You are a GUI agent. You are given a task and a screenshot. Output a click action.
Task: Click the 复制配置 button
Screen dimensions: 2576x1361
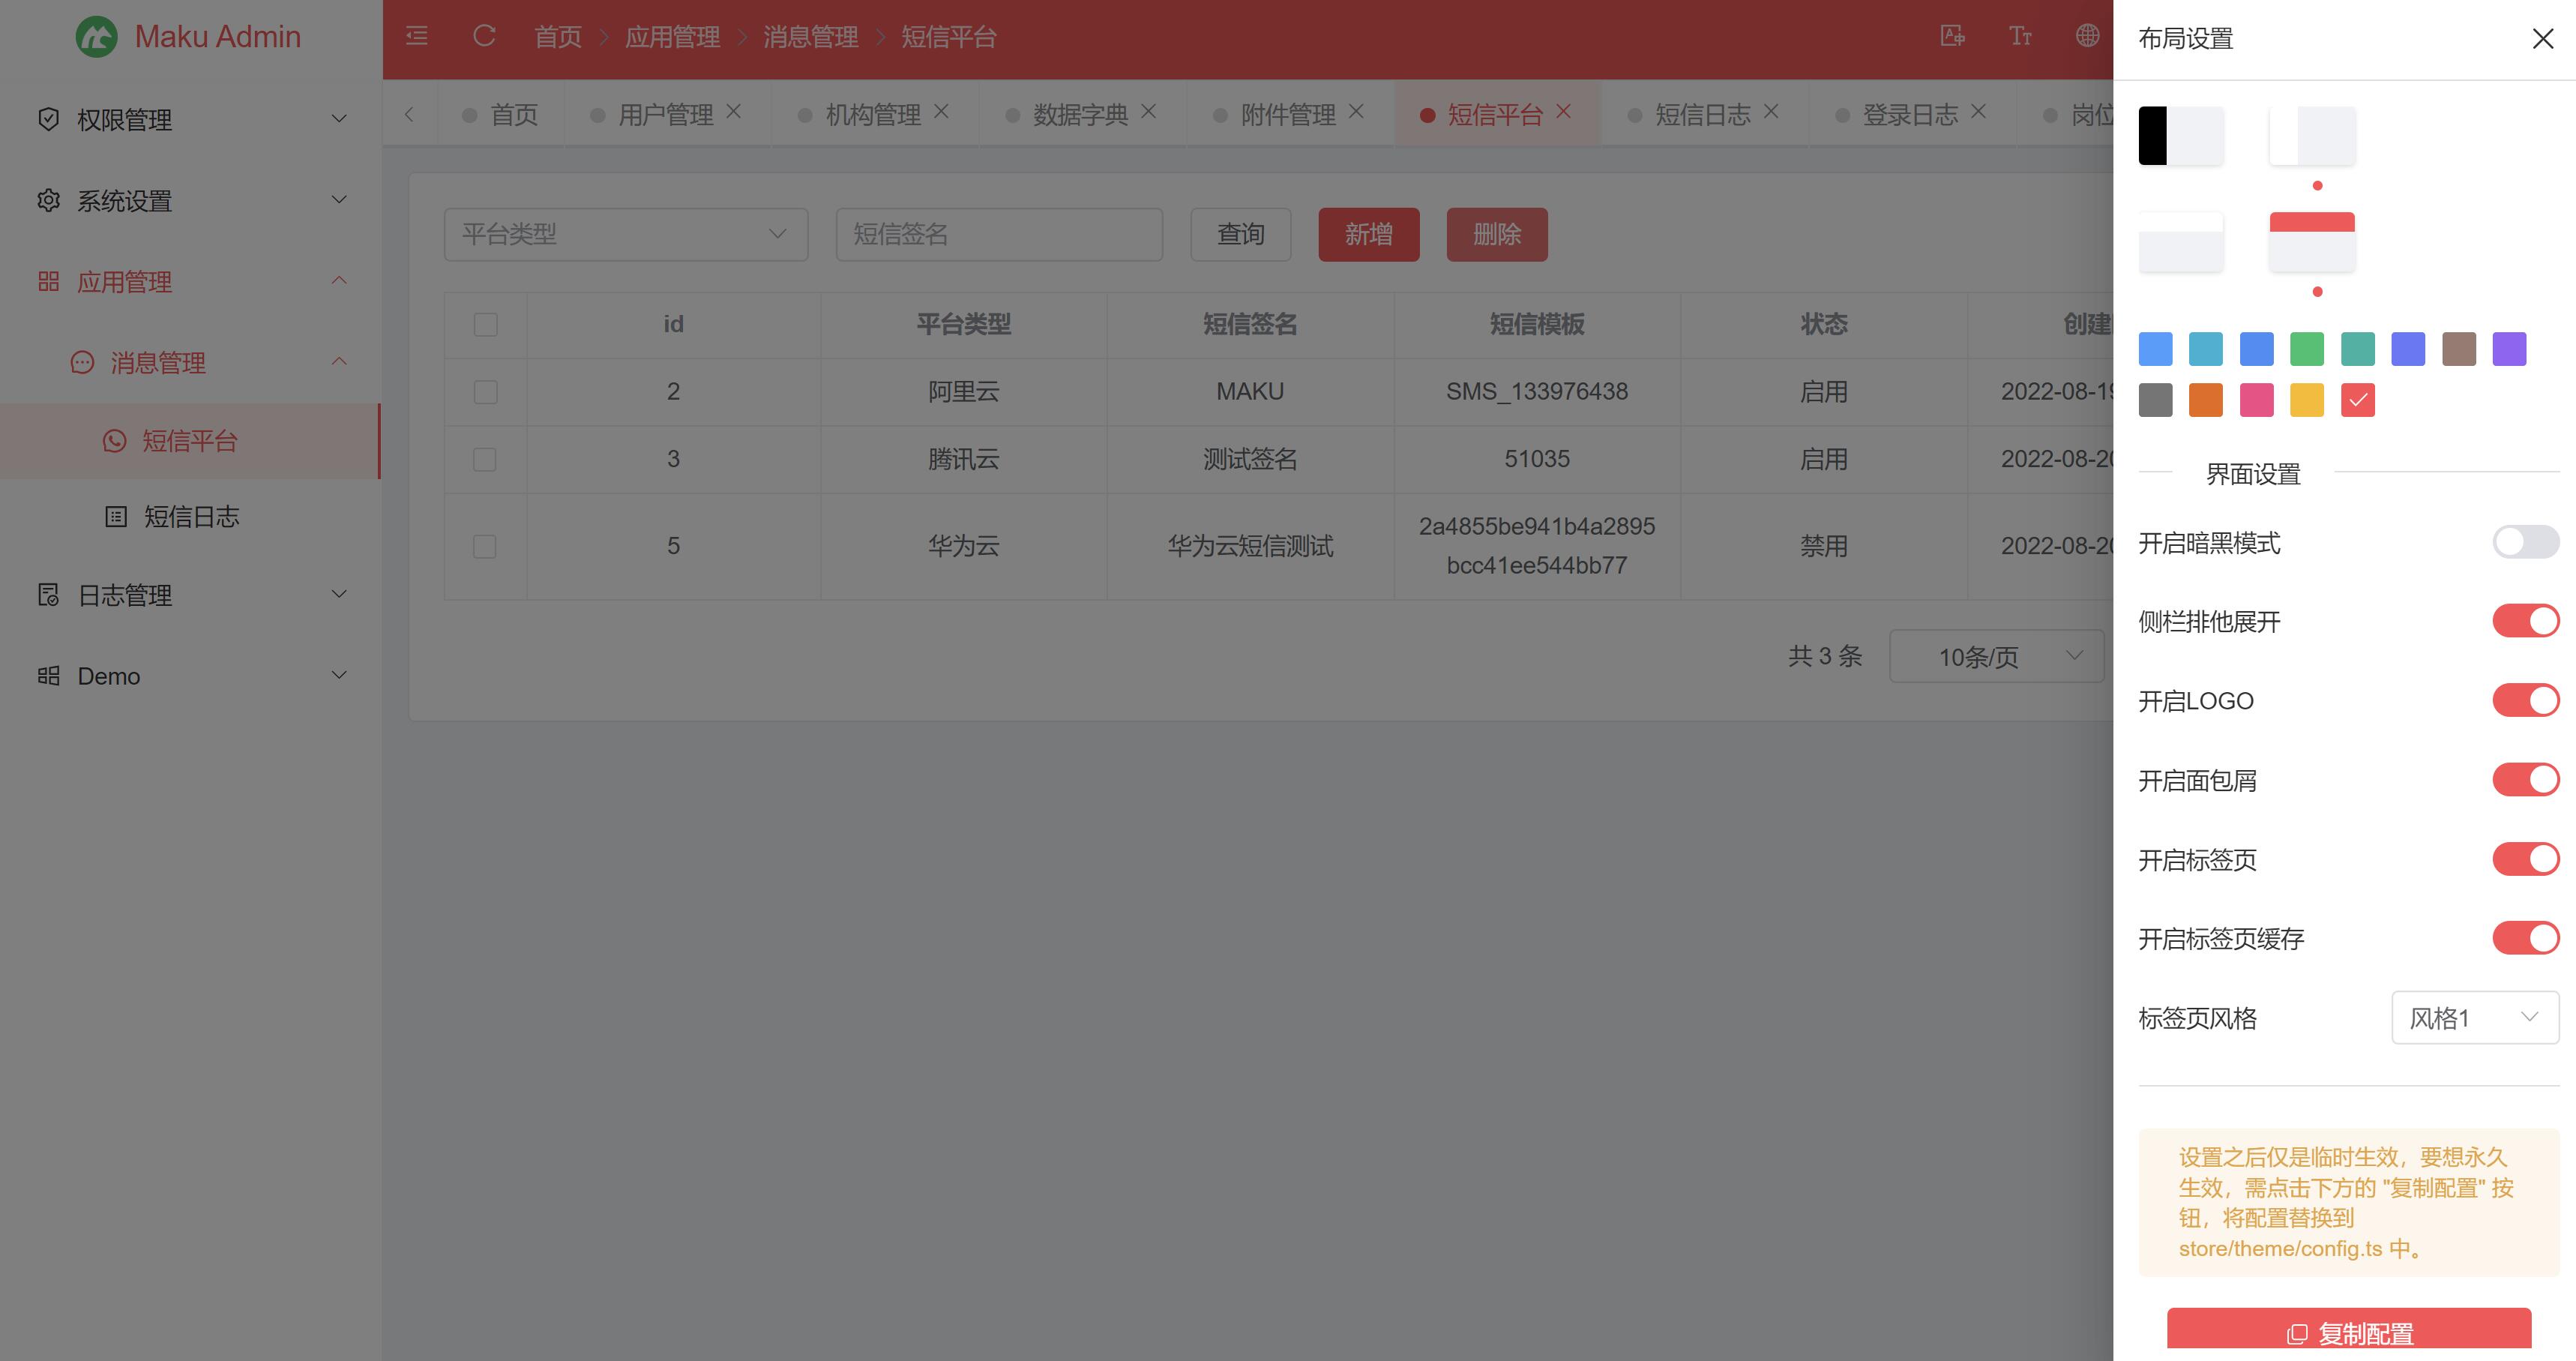click(2348, 1333)
